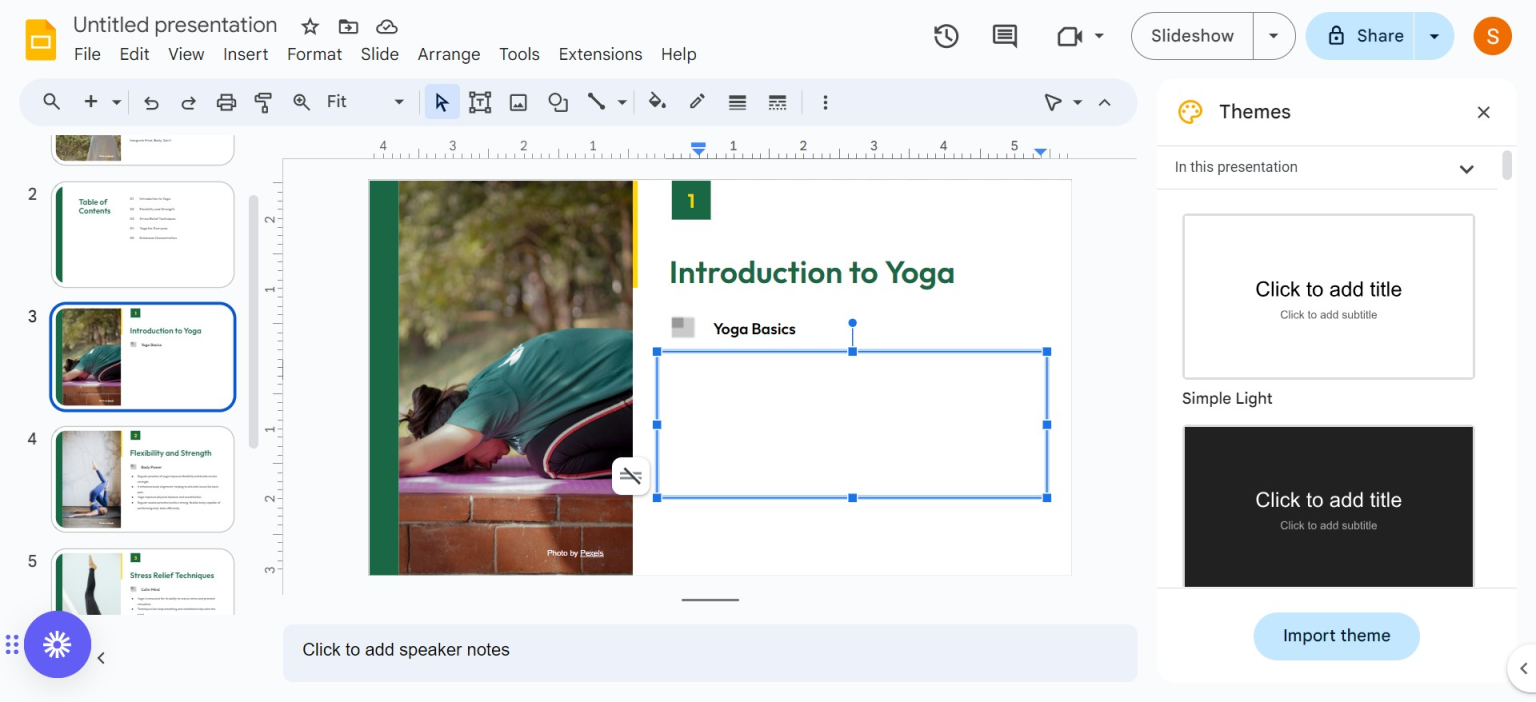The height and width of the screenshot is (702, 1536).
Task: Choose the Select arrow cursor tool
Action: [442, 102]
